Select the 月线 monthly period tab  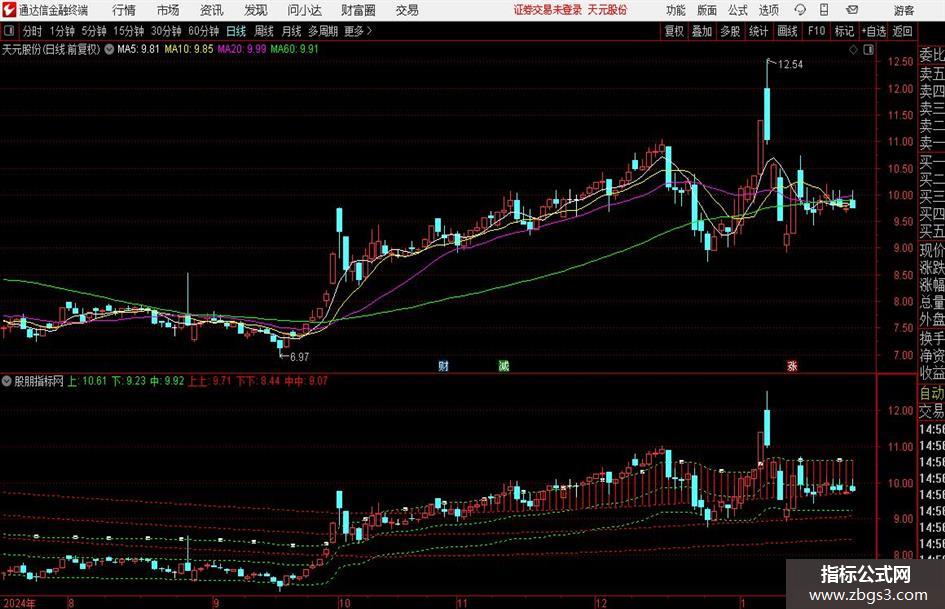[292, 31]
